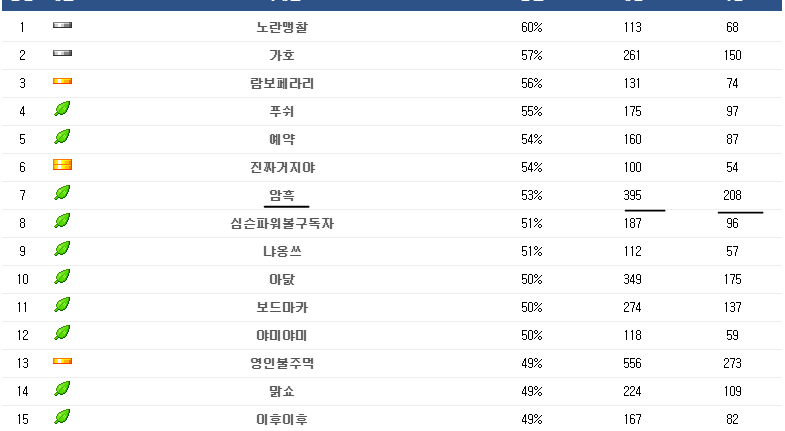The height and width of the screenshot is (431, 785).
Task: Click the gold bar icon next to 람보페라리
Action: (62, 83)
